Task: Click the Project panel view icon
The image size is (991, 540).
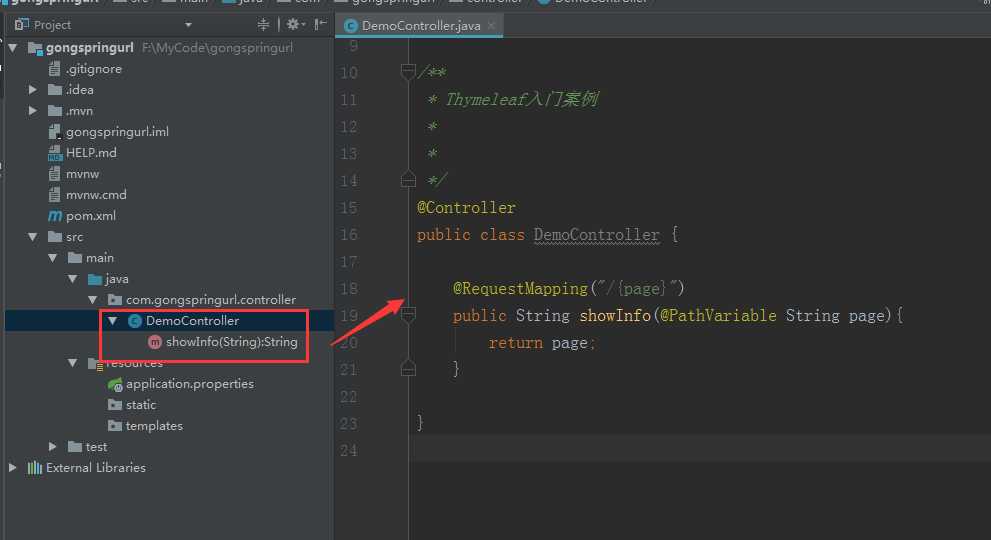Action: (x=21, y=25)
